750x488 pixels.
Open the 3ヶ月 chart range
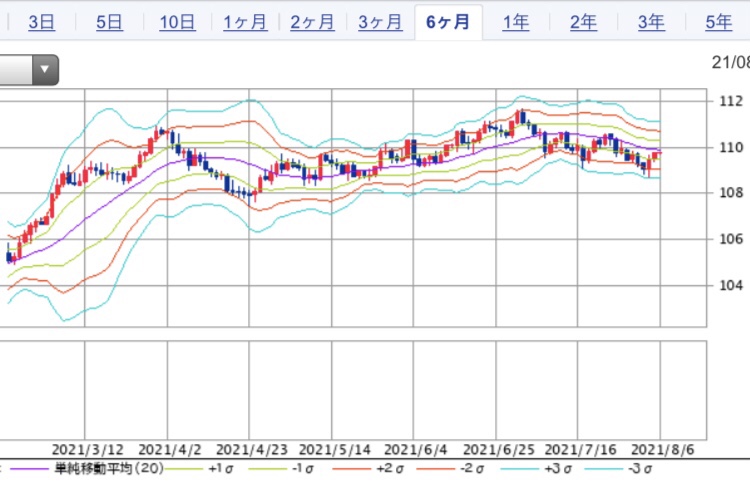(380, 22)
